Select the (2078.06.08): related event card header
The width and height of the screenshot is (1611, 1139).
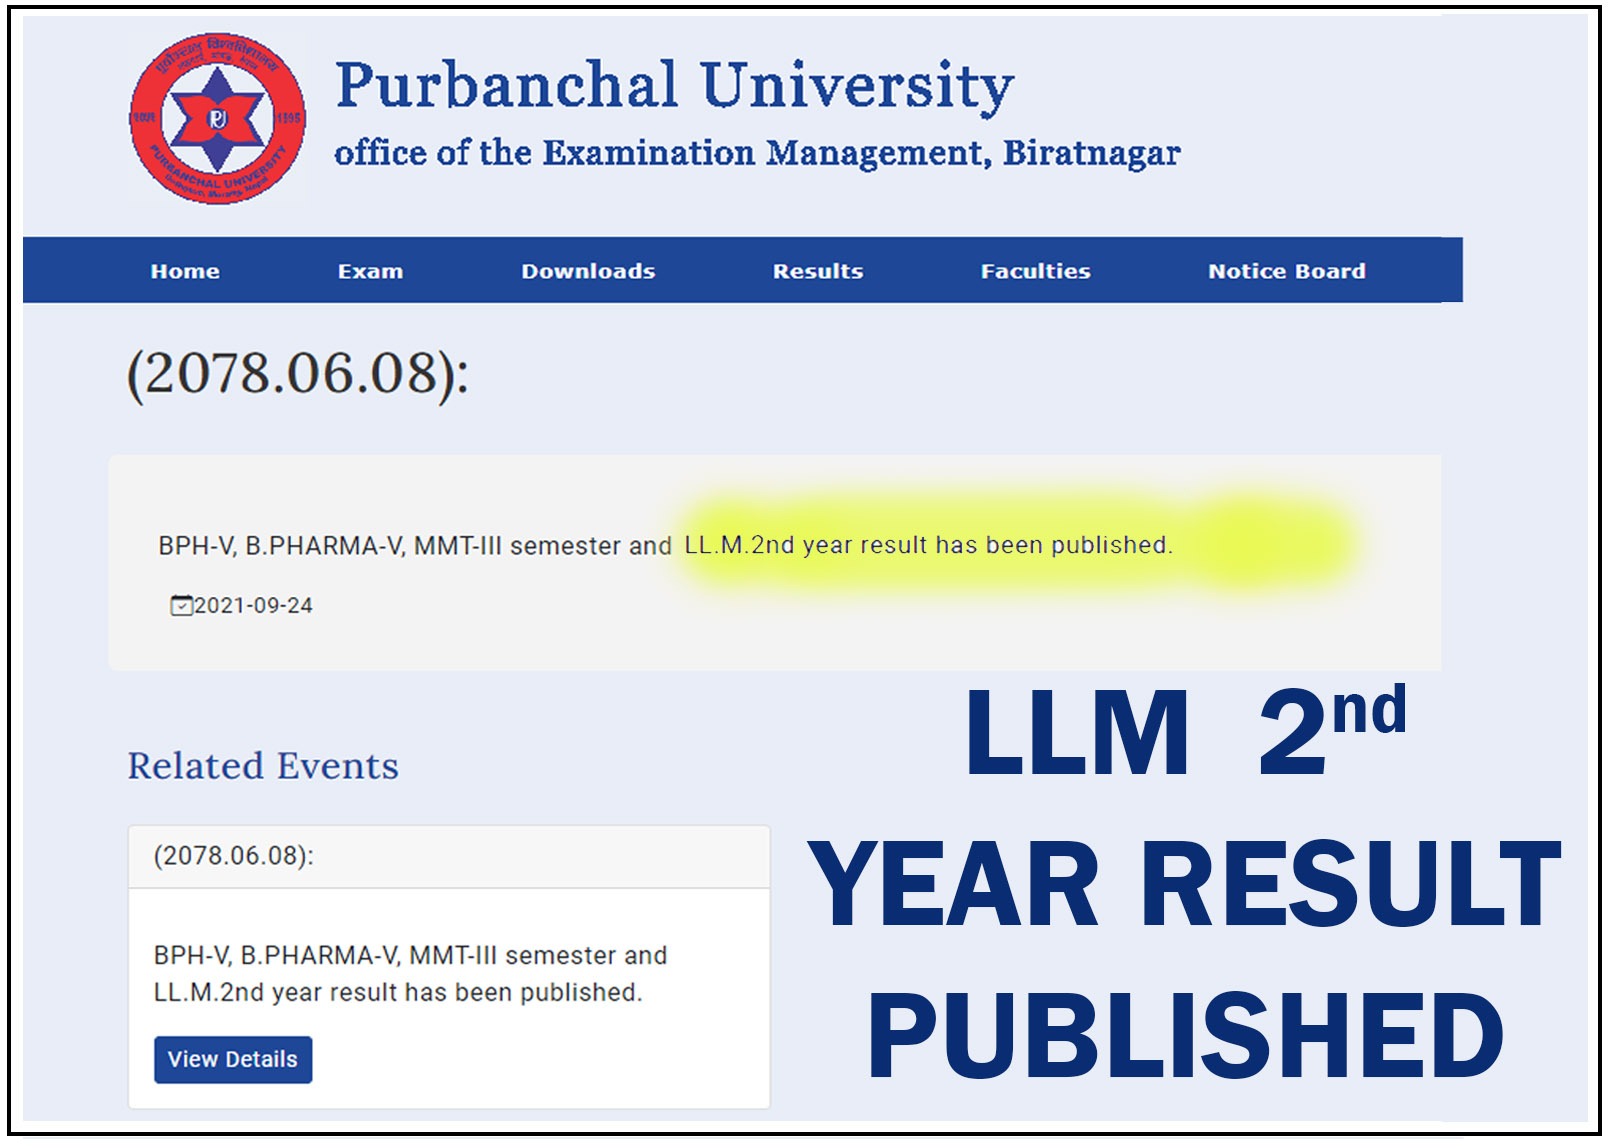tap(448, 856)
